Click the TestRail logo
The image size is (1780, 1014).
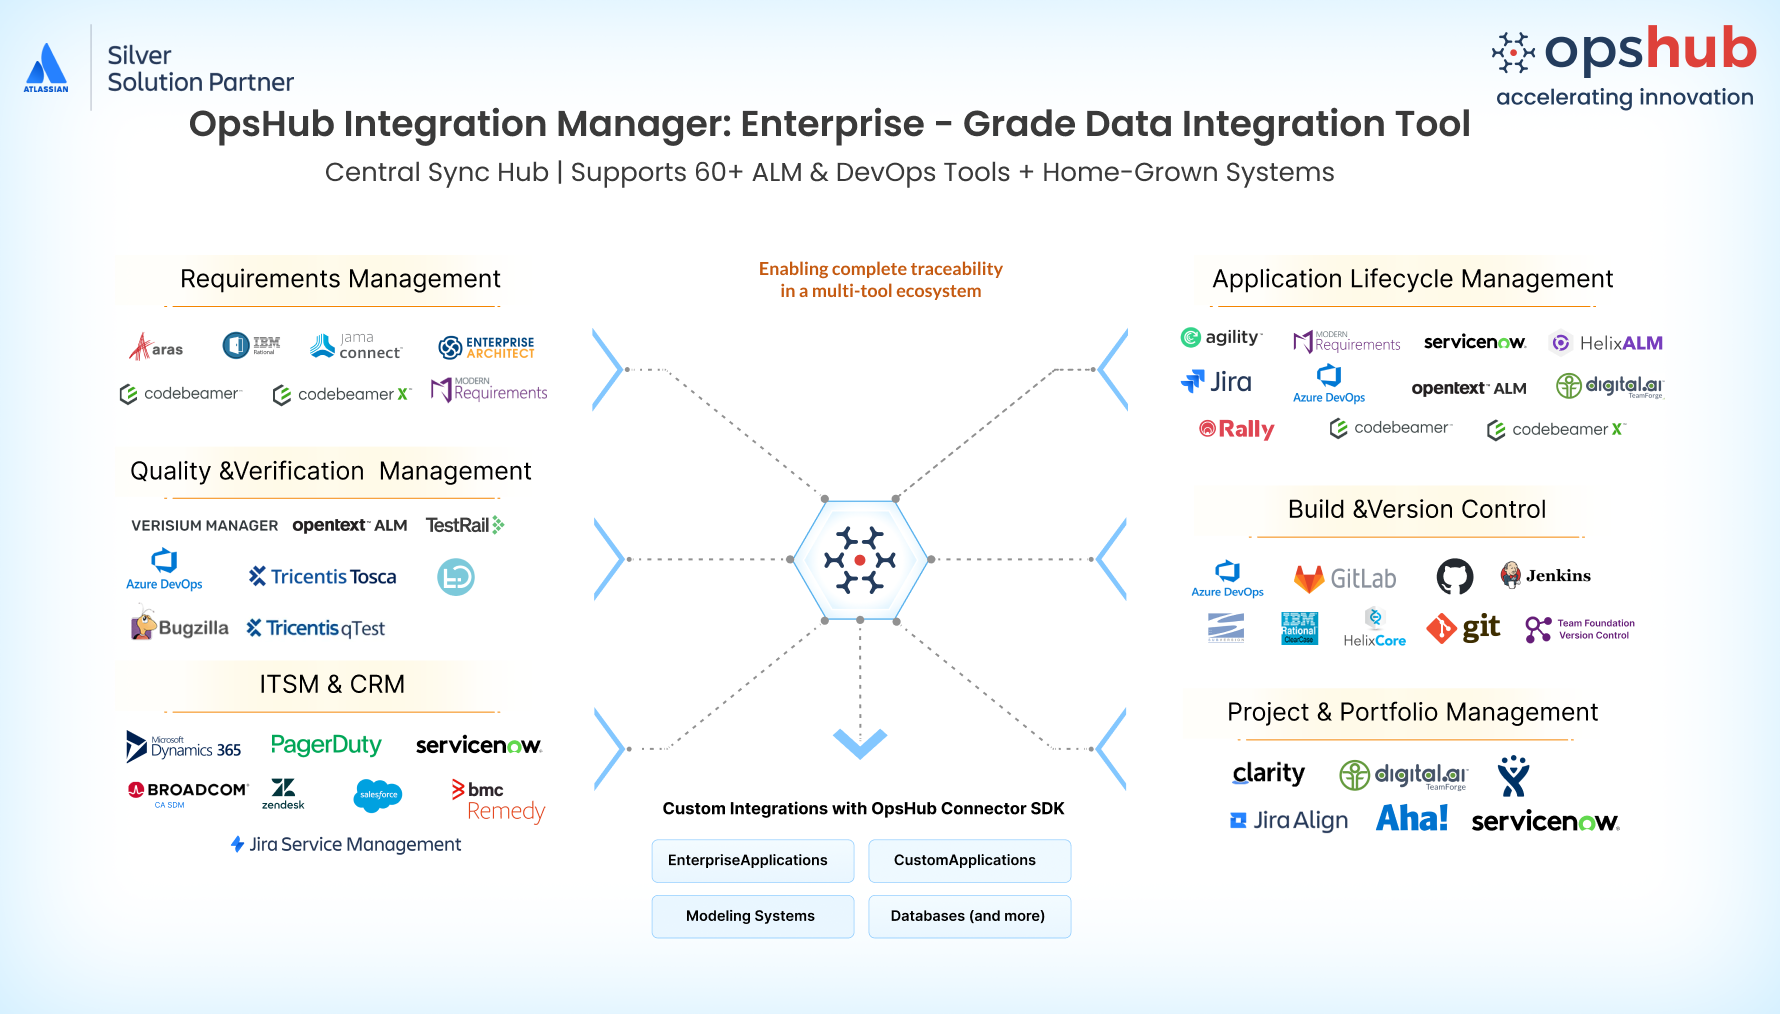464,524
